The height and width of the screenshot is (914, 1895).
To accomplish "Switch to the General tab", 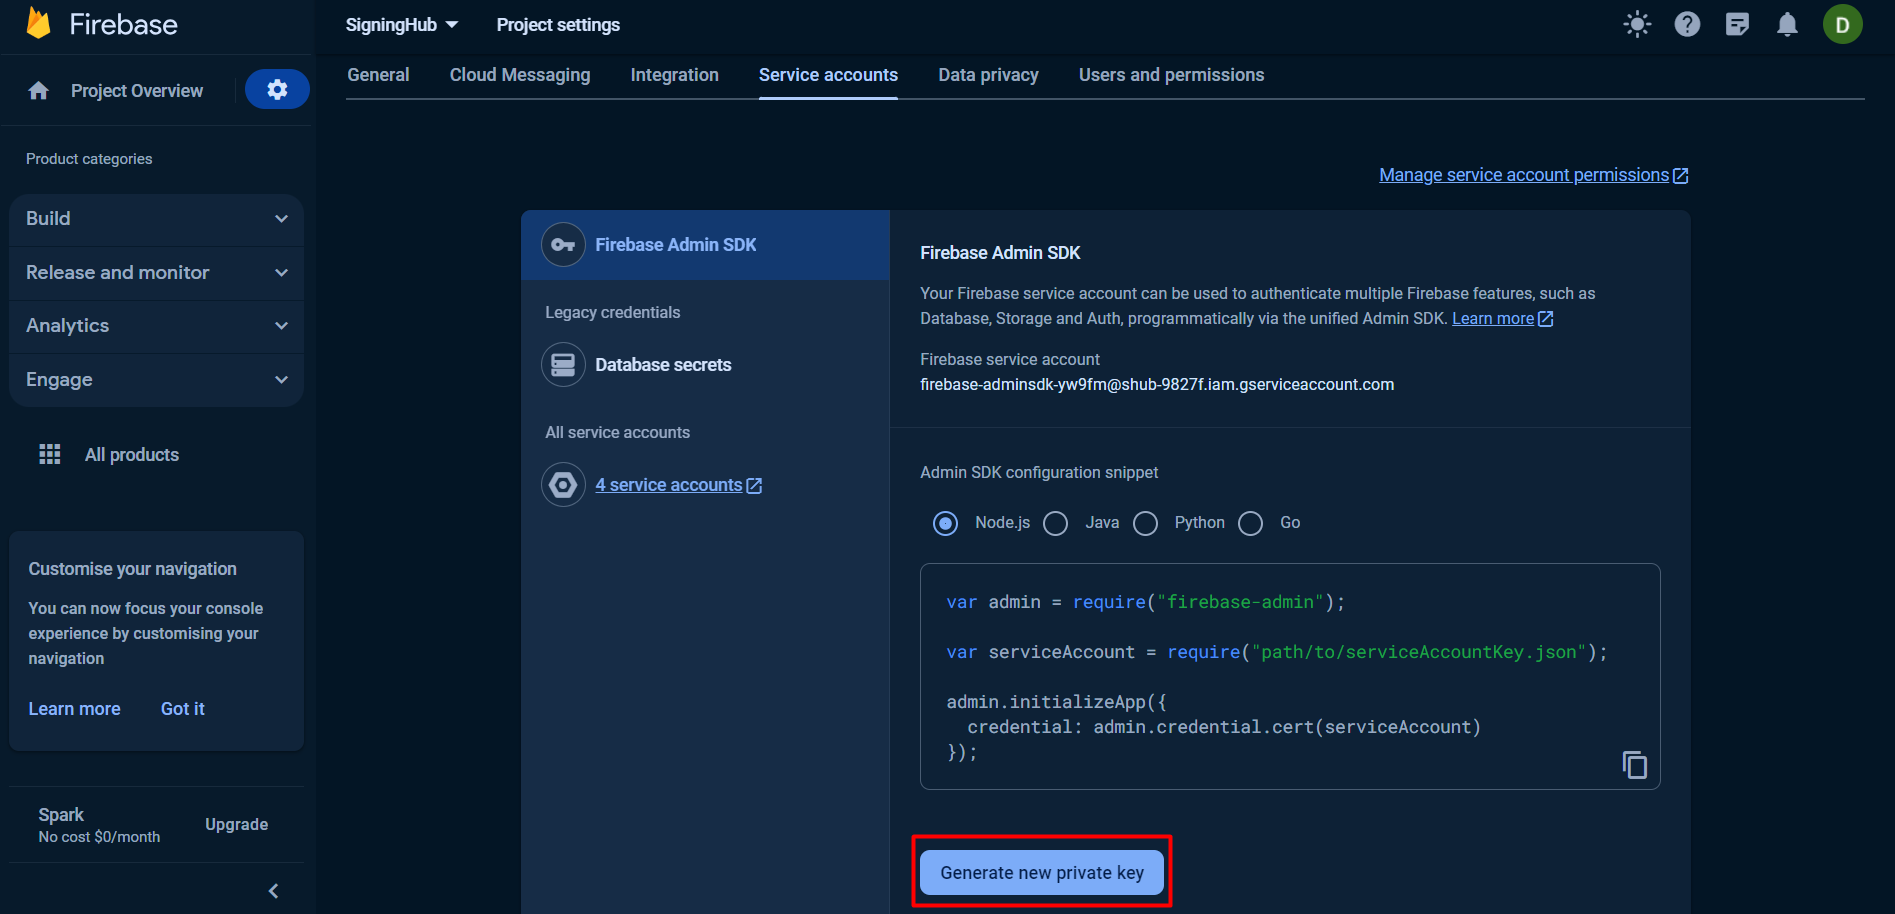I will coord(378,75).
